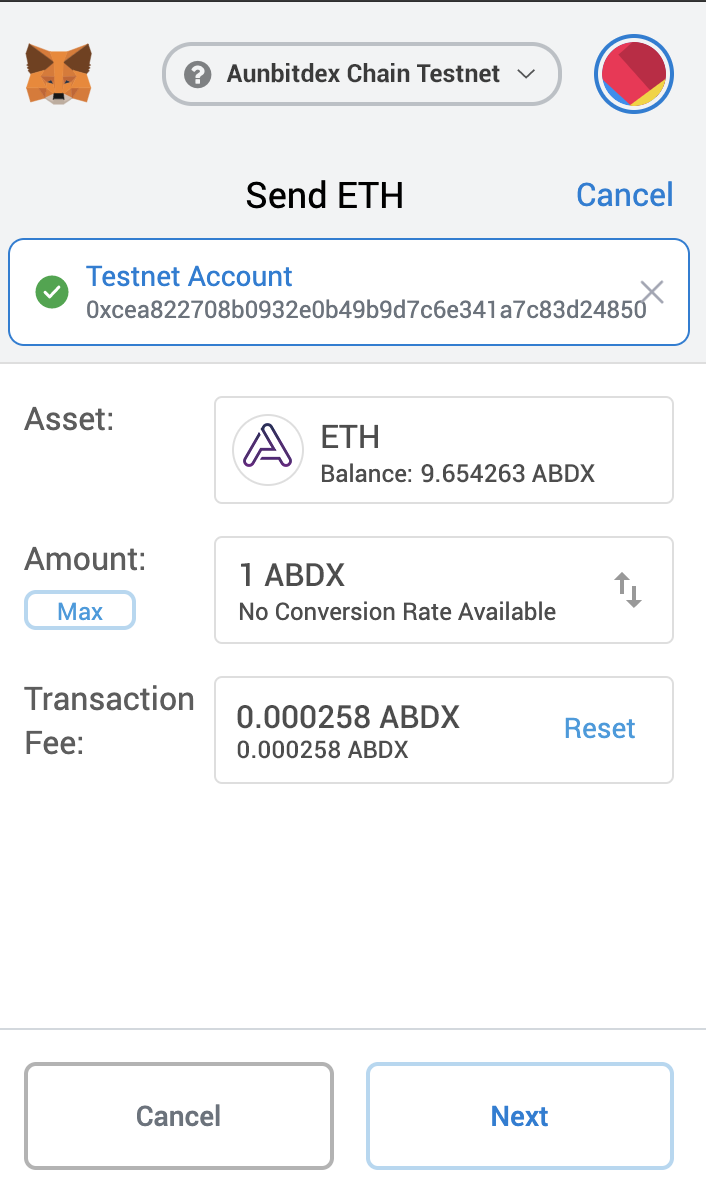Remove the Testnet Account recipient
Screen dimensions: 706x1200
coord(652,292)
